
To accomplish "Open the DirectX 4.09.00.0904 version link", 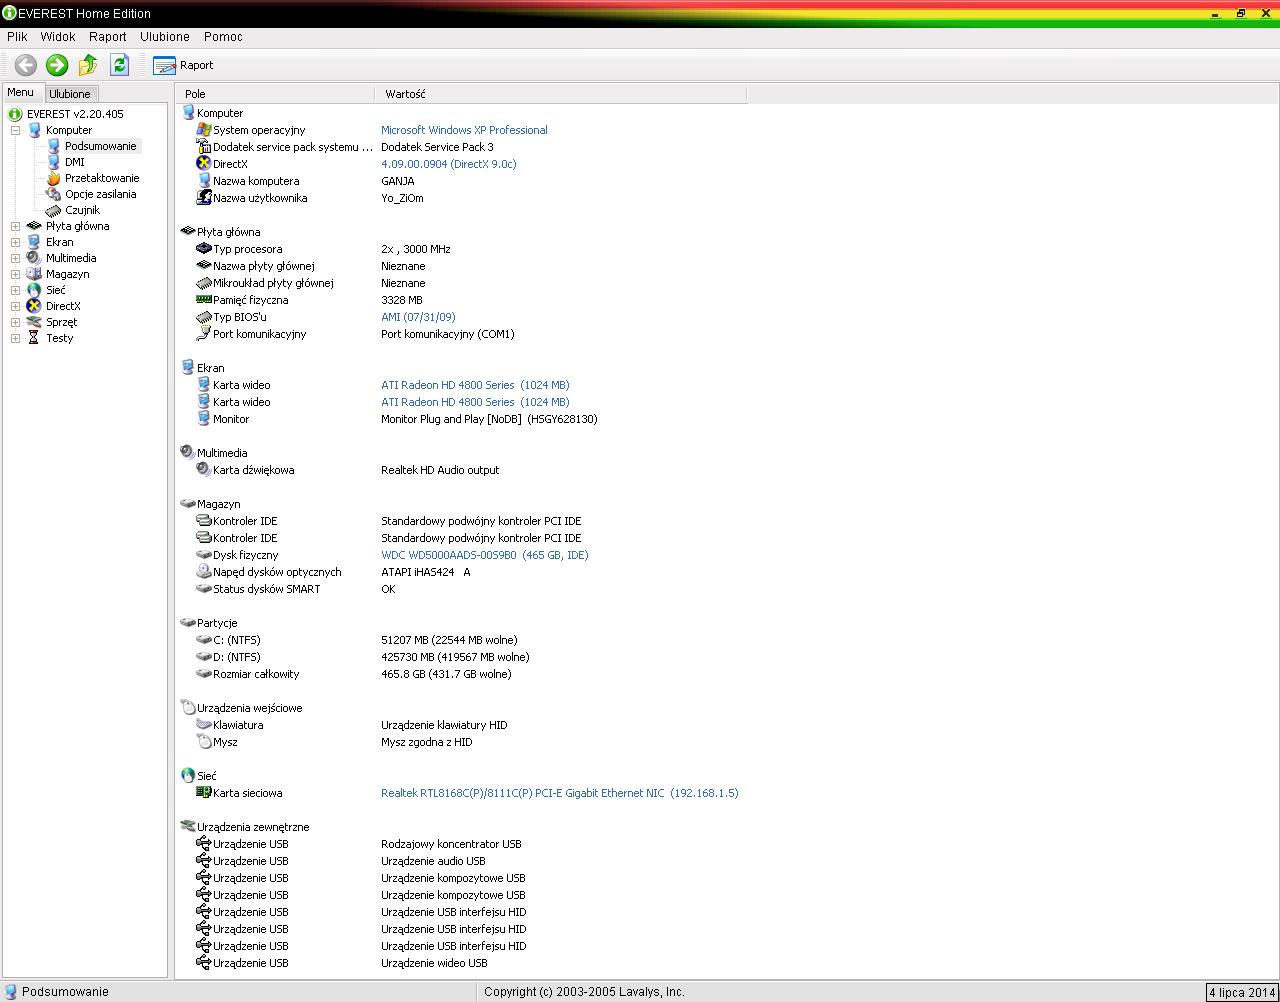I will [x=449, y=164].
